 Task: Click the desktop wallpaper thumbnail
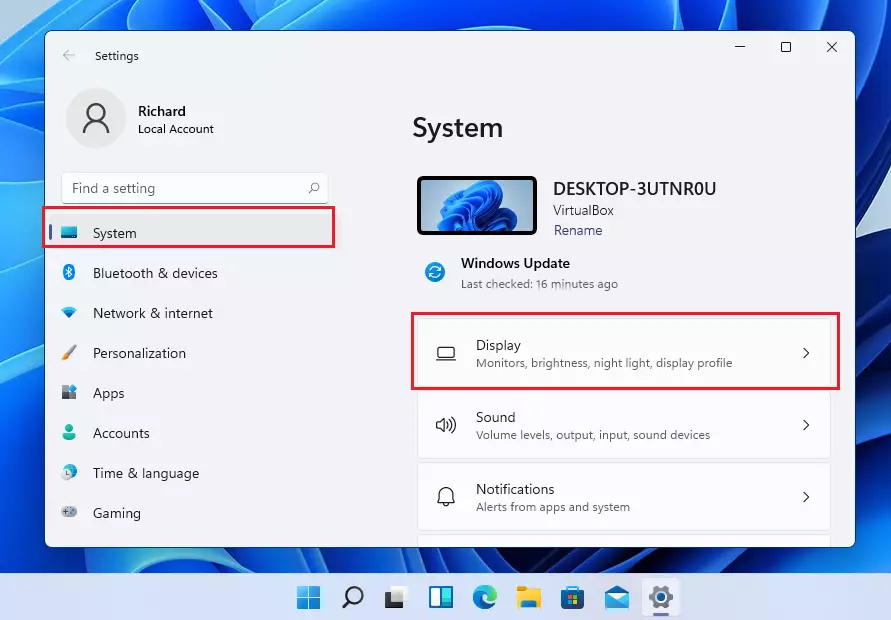pyautogui.click(x=477, y=205)
